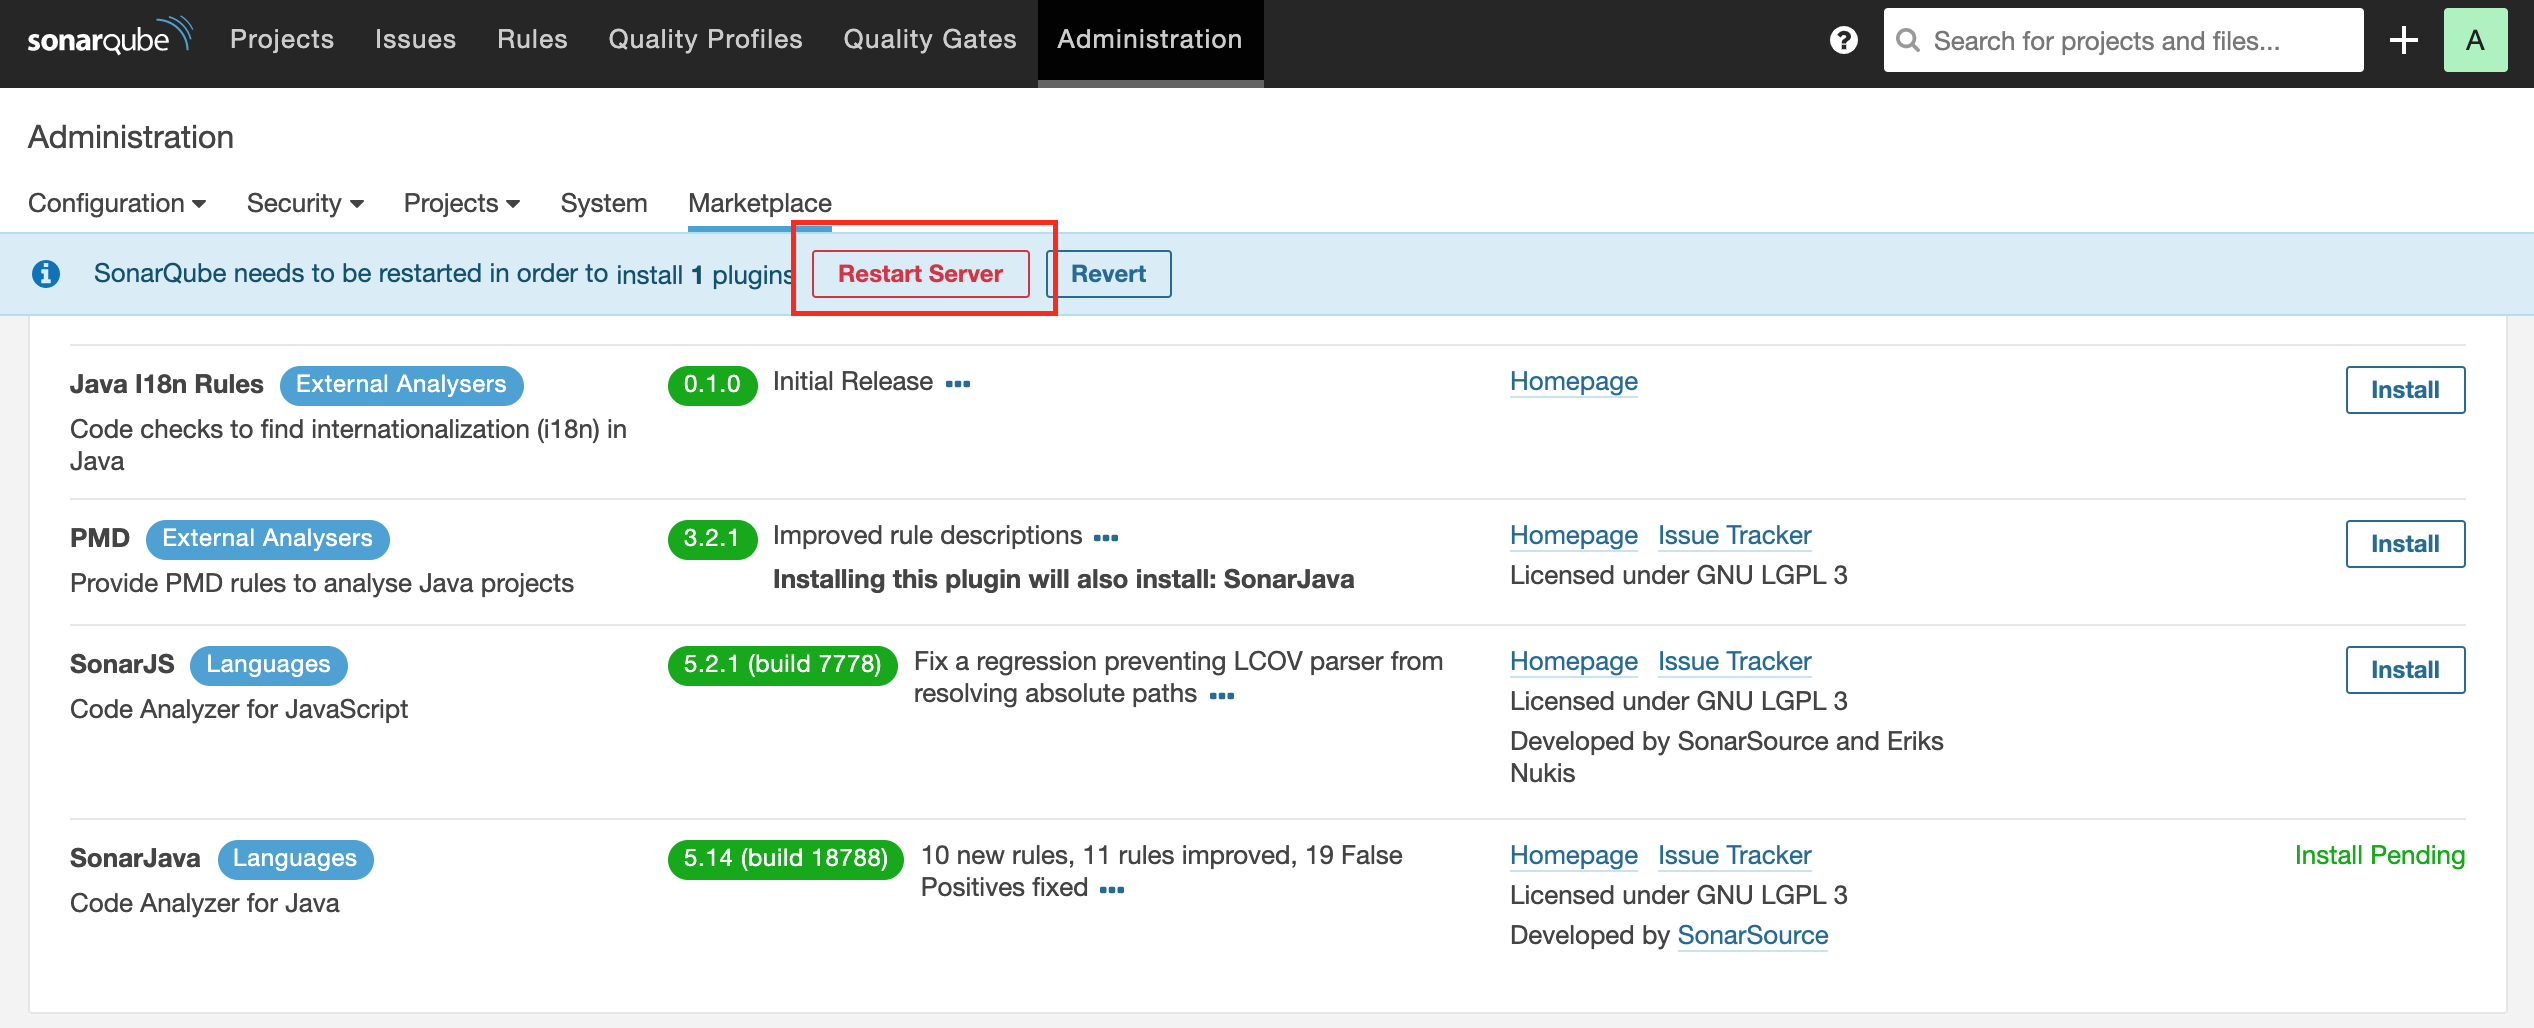Image resolution: width=2534 pixels, height=1028 pixels.
Task: Open the Security dropdown
Action: coord(305,203)
